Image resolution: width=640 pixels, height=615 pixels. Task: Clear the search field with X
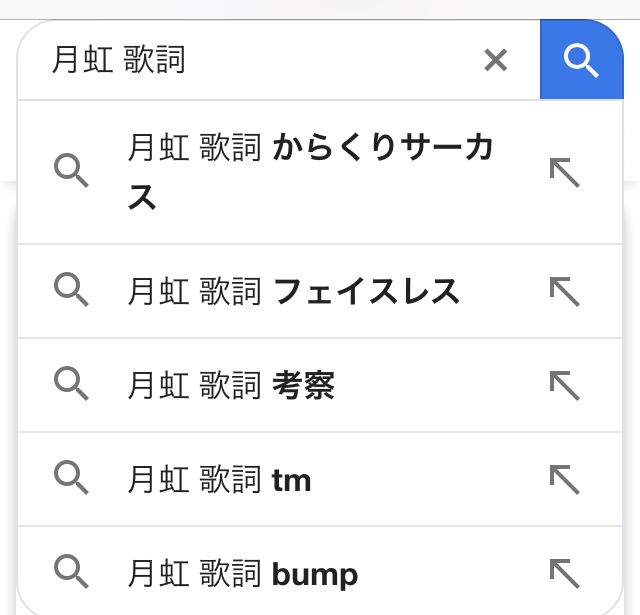coord(496,61)
